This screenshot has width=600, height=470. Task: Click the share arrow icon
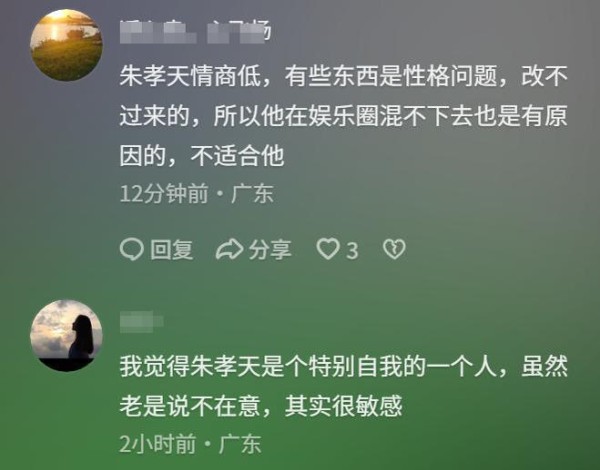pos(229,250)
